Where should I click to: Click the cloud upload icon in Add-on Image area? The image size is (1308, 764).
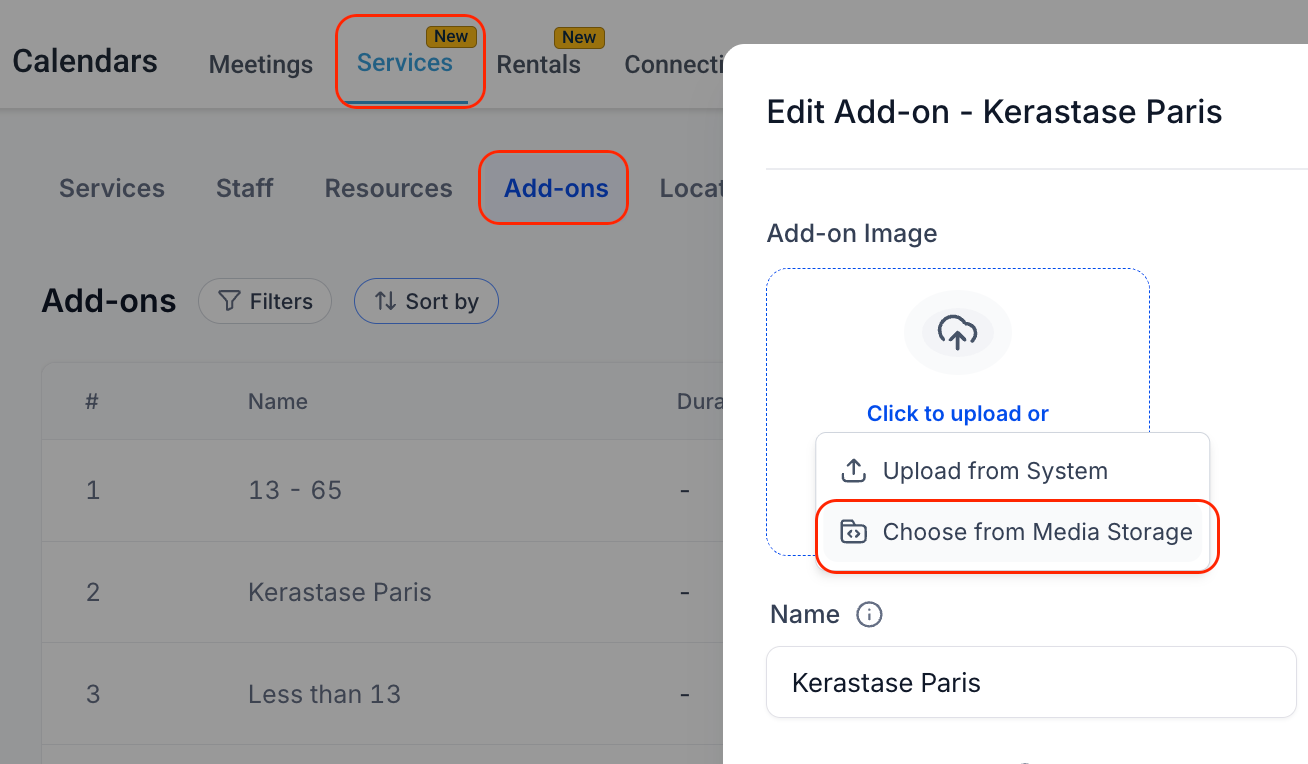(957, 332)
